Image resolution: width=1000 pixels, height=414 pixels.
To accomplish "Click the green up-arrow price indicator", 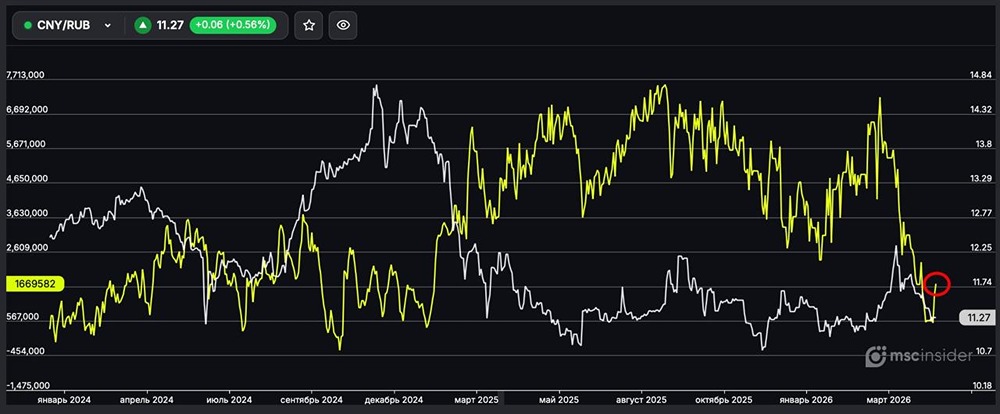I will click(x=143, y=26).
